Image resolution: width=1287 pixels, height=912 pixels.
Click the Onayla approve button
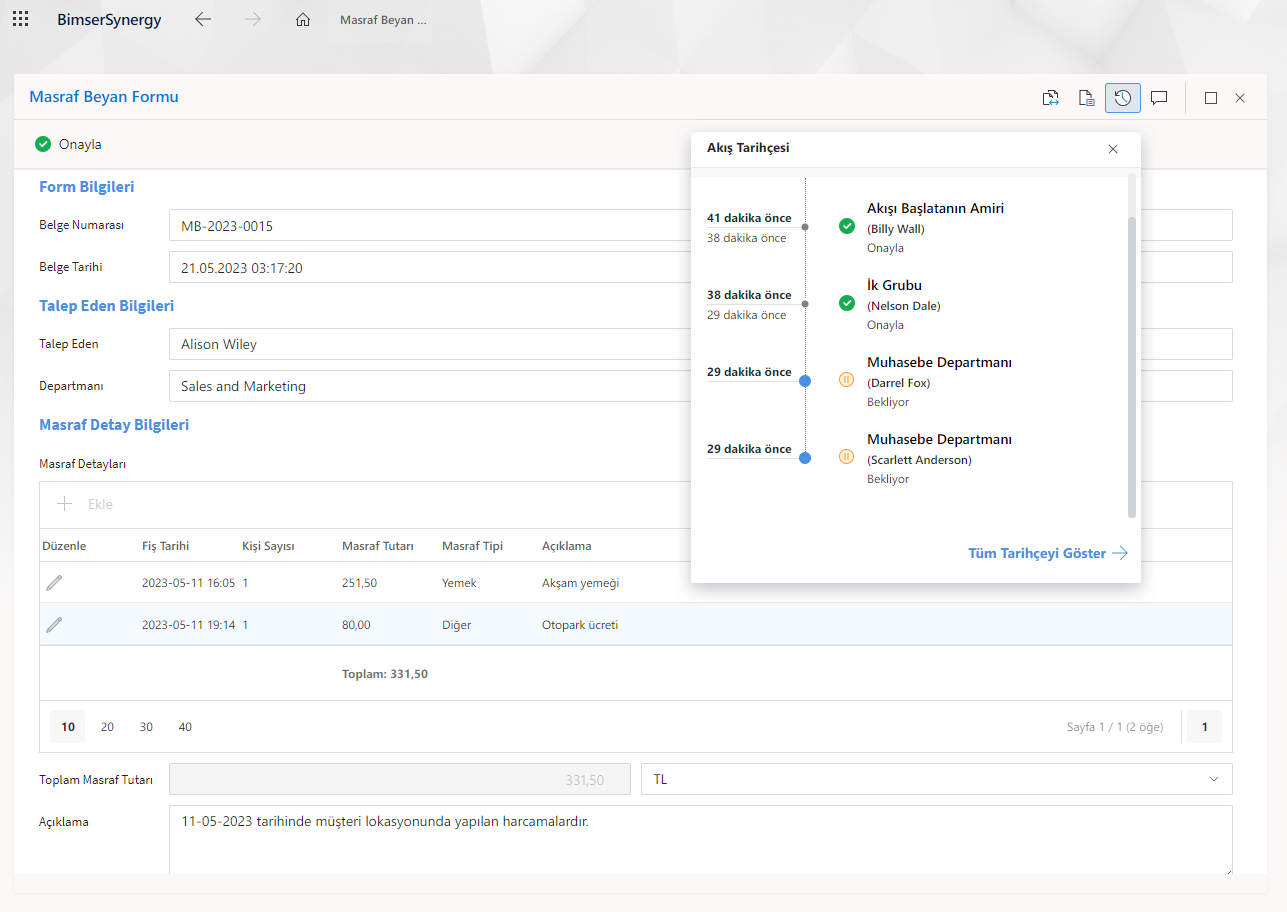(69, 144)
